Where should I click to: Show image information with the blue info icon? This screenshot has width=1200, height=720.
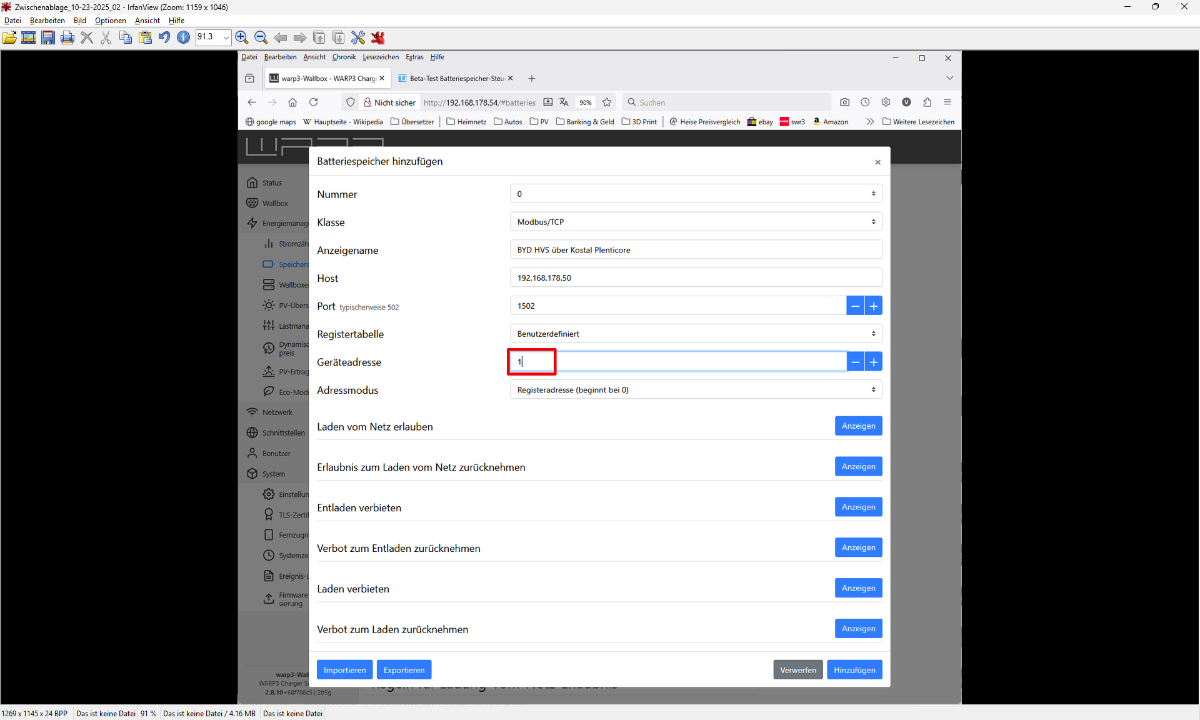(x=183, y=37)
